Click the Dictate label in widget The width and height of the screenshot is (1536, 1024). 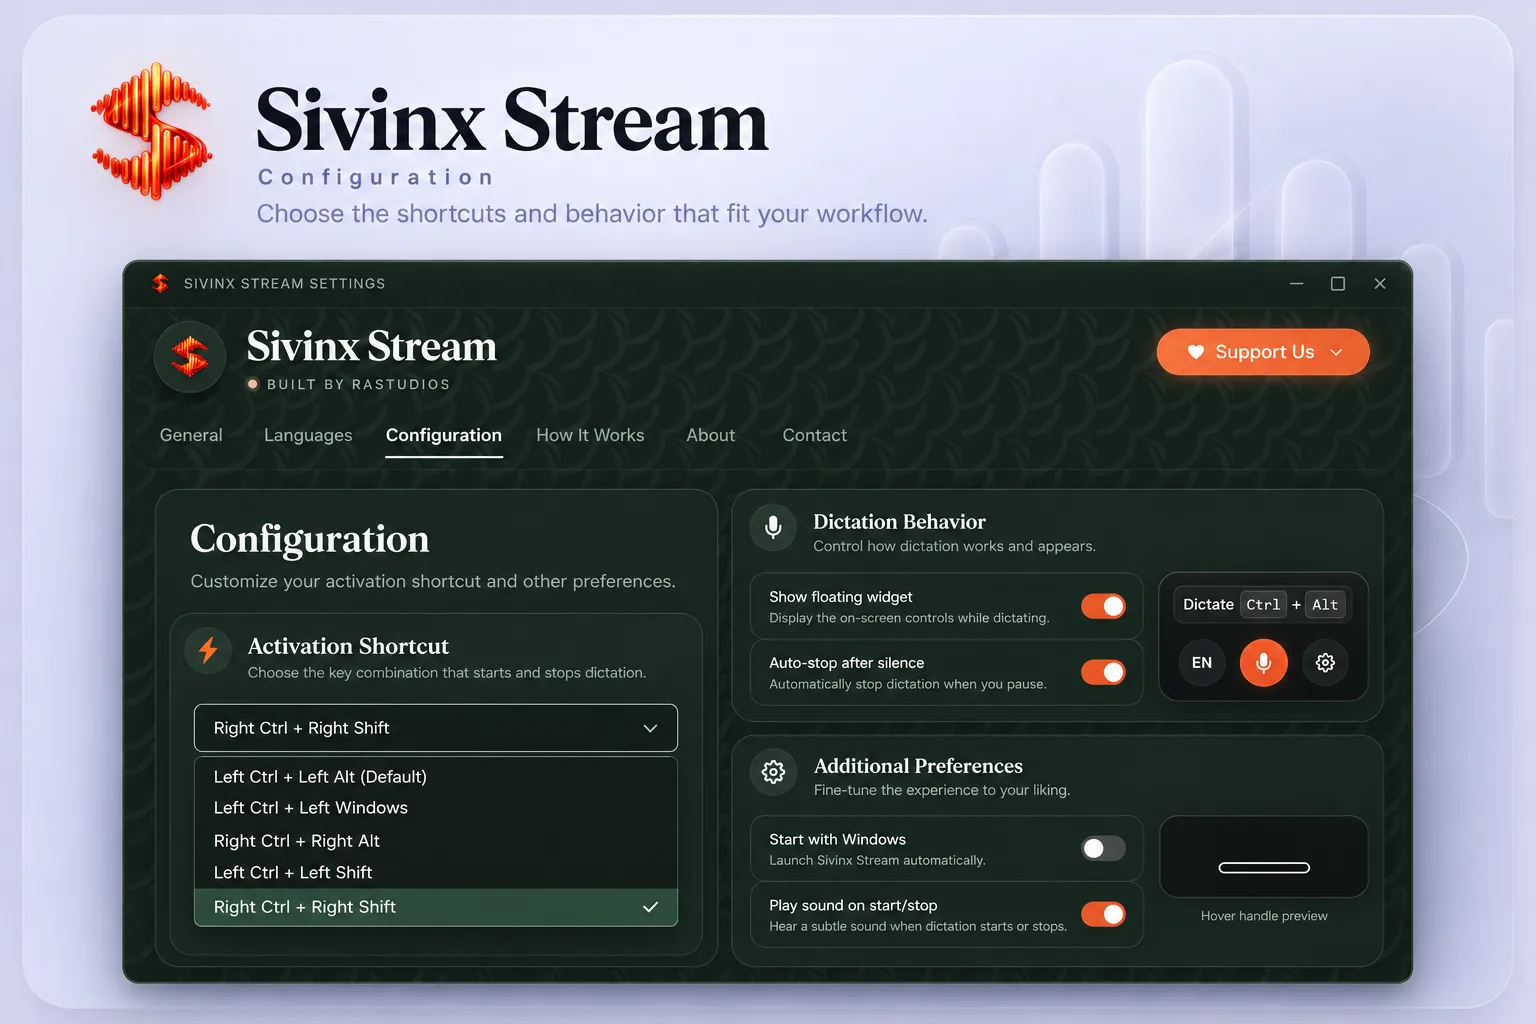coord(1208,604)
